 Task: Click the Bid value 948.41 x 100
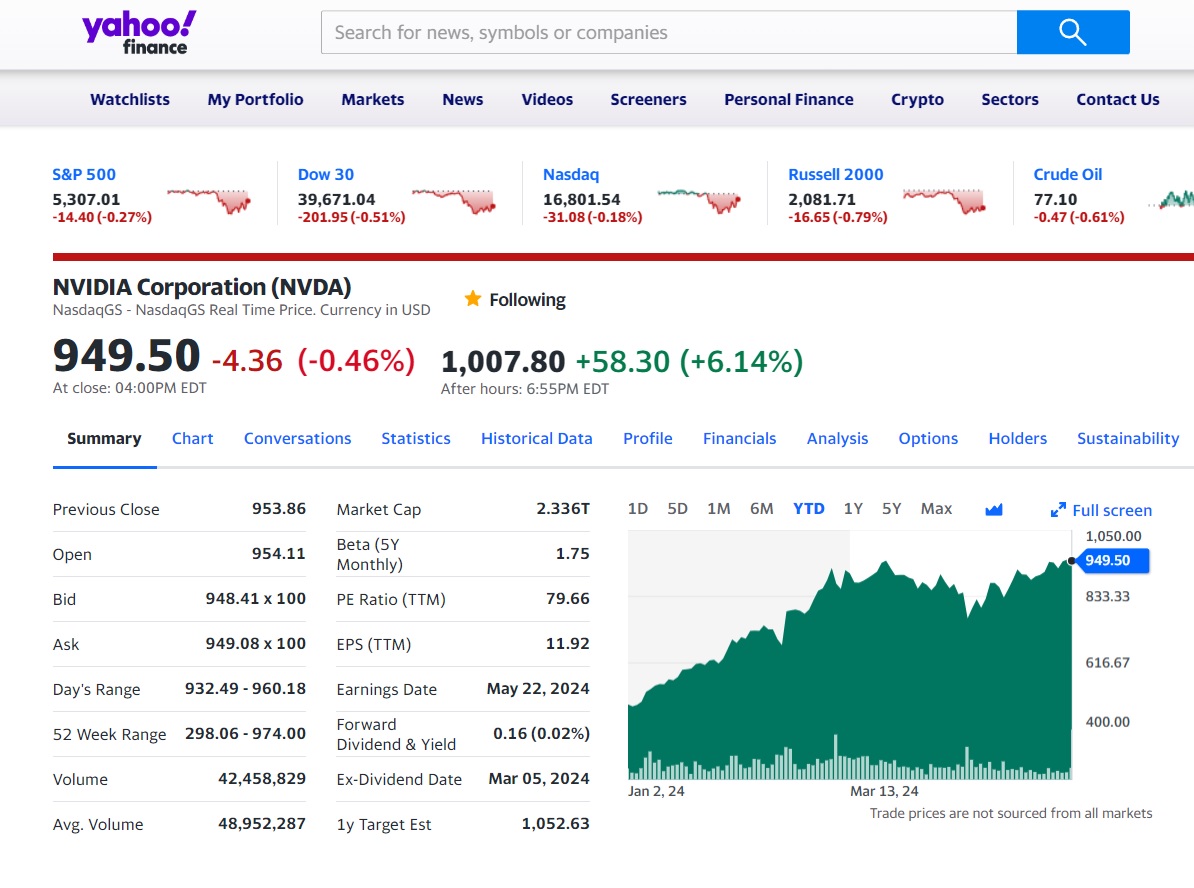(256, 599)
